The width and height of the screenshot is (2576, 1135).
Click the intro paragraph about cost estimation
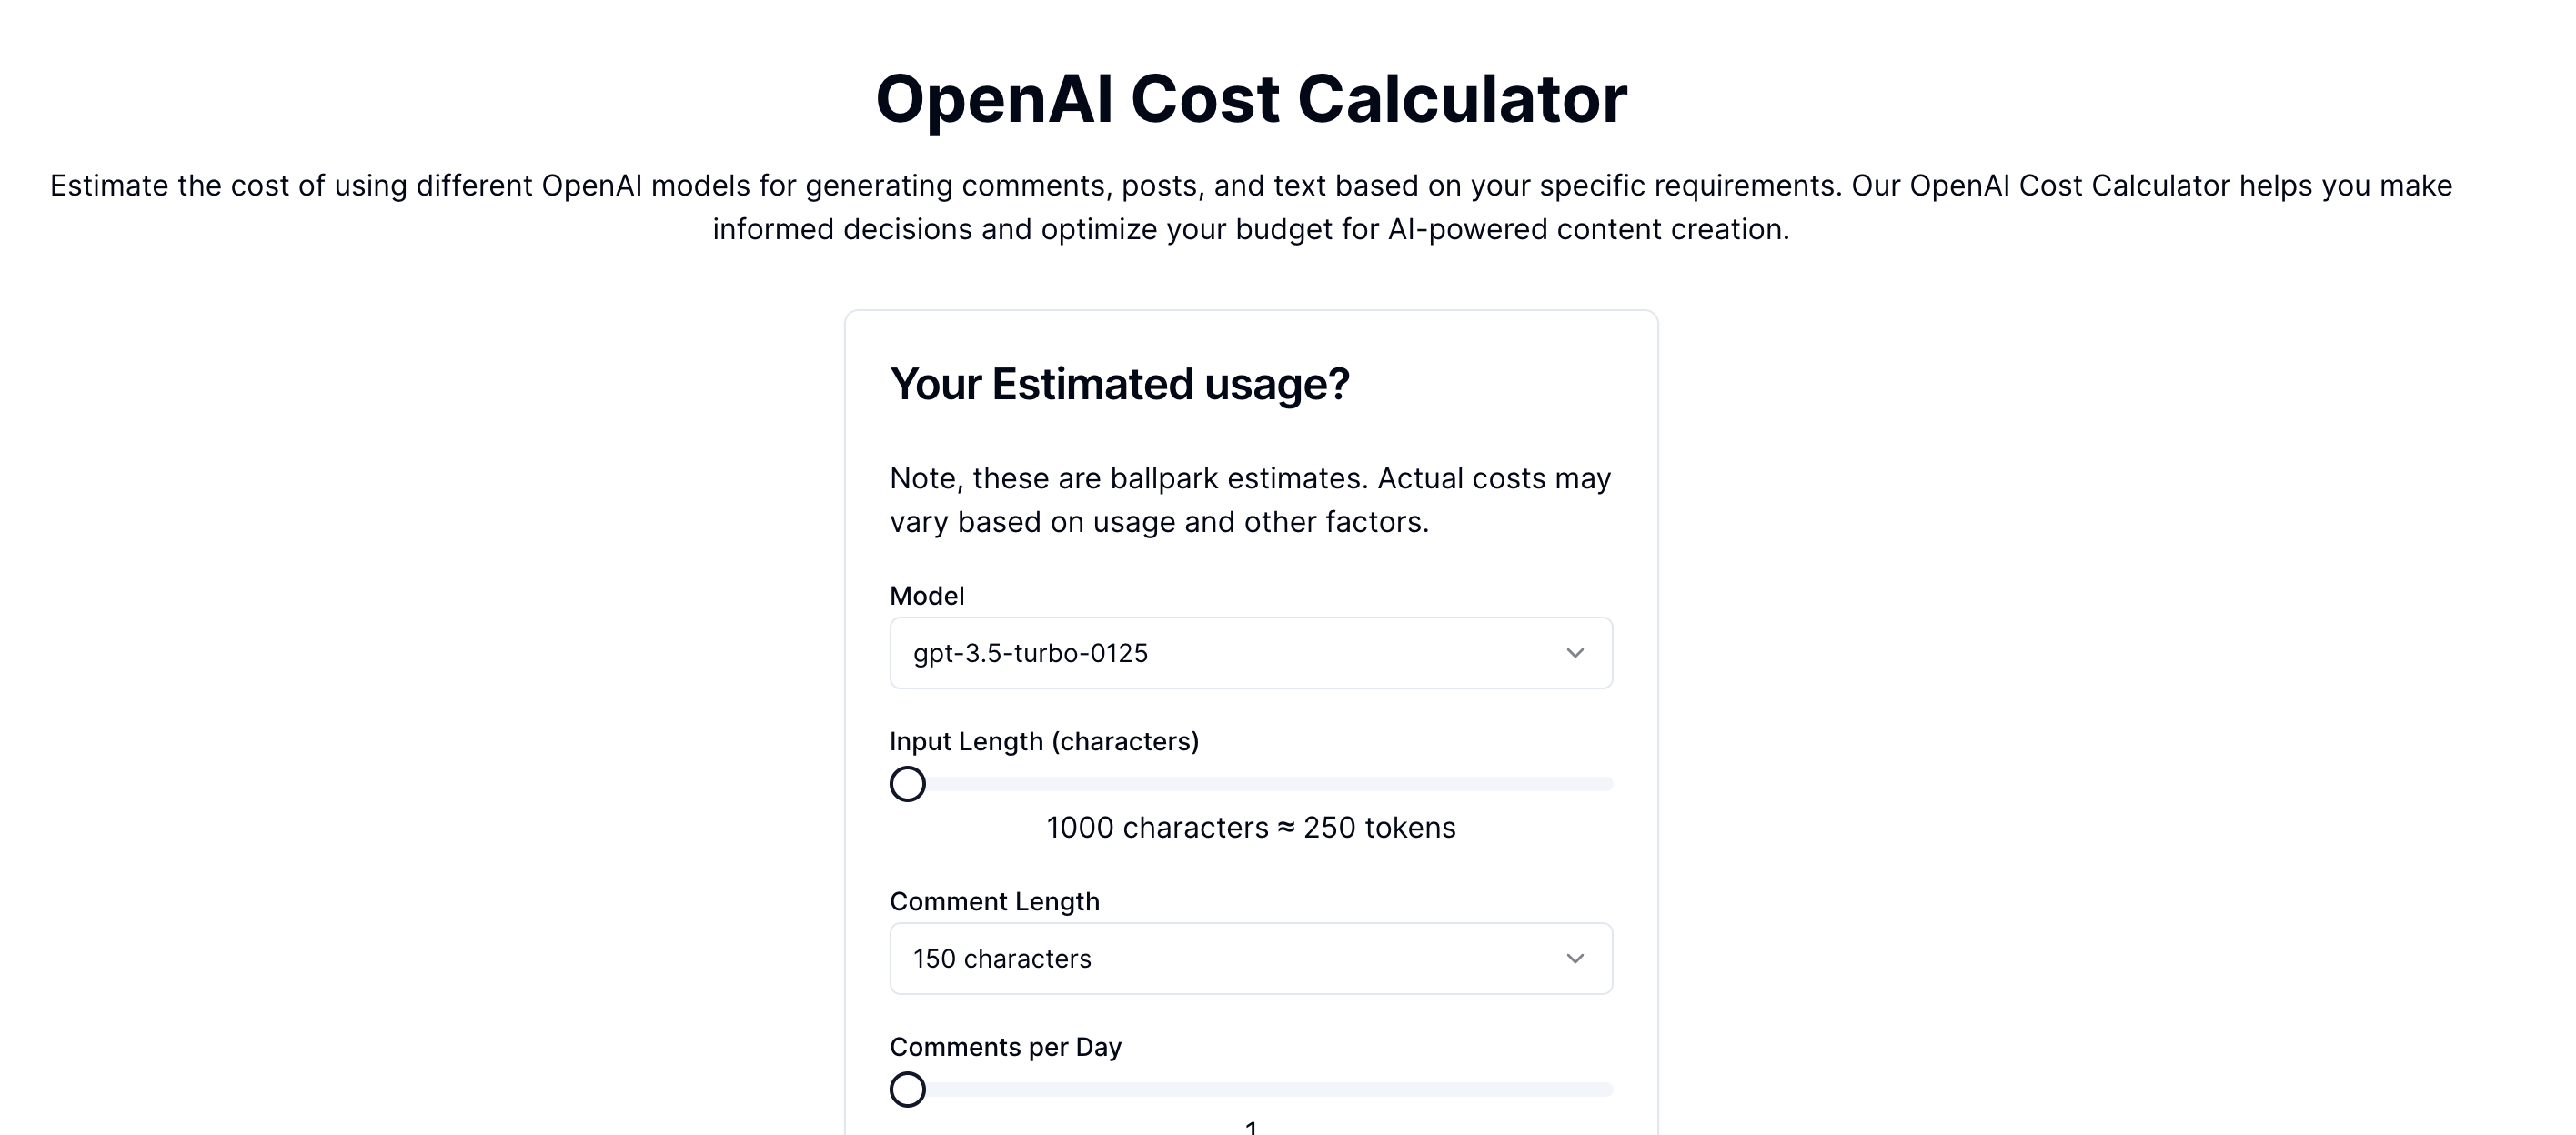1252,207
